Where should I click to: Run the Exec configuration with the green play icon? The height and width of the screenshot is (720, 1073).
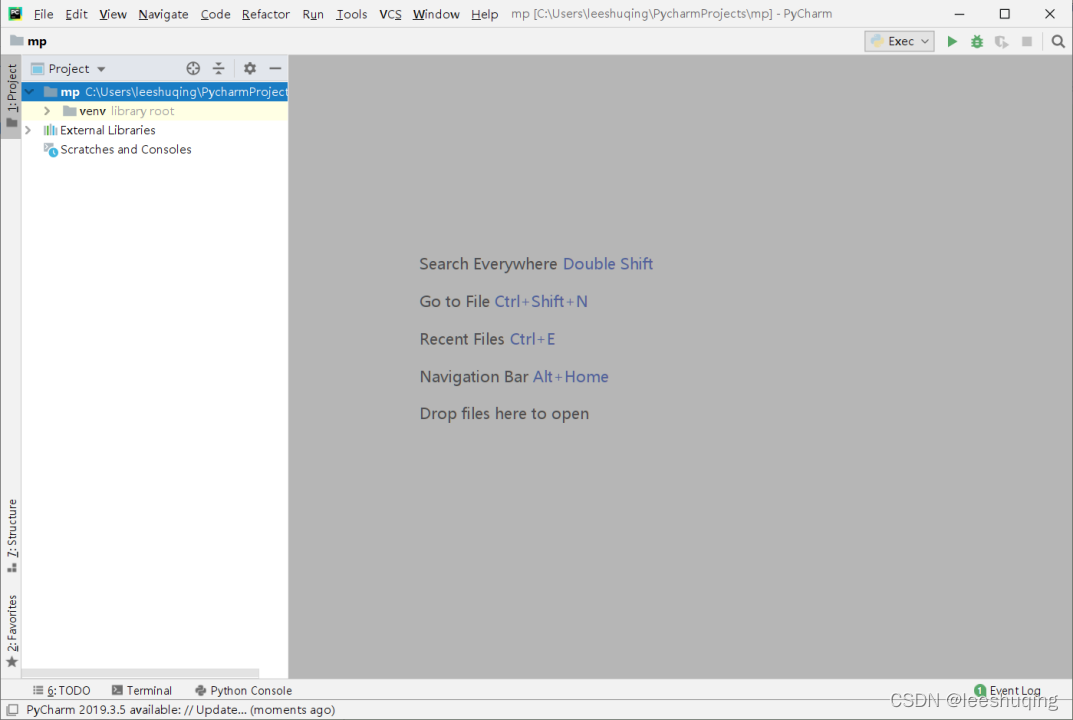click(952, 41)
